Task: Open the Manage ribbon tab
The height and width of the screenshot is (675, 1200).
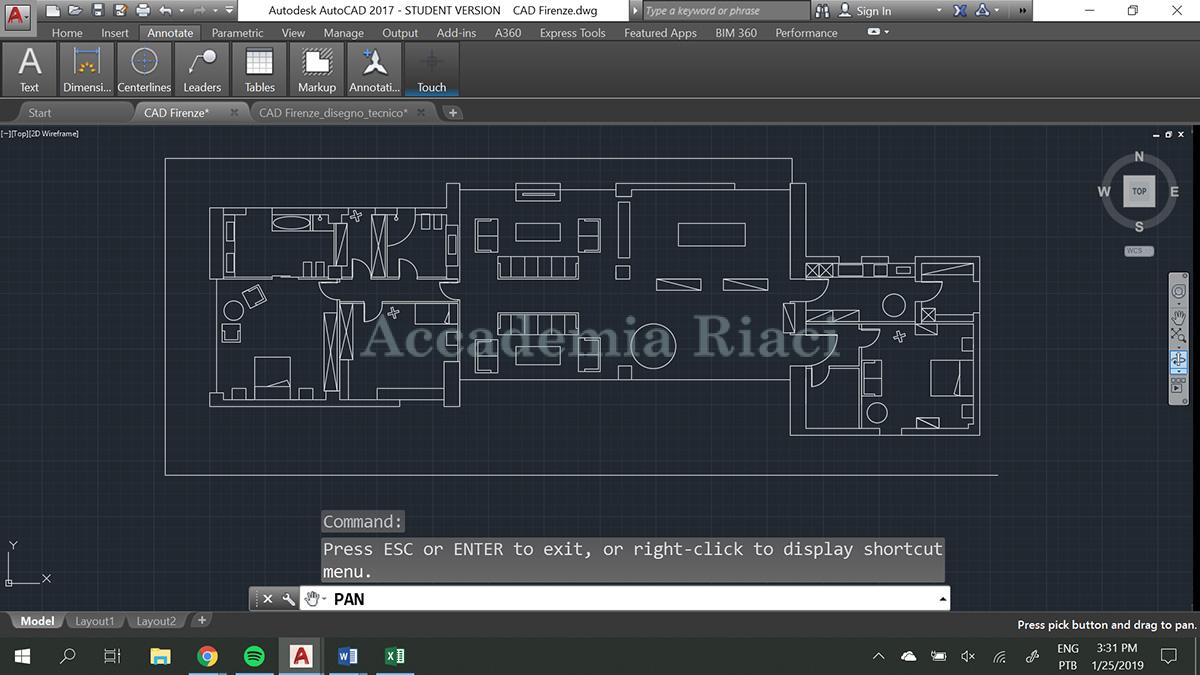Action: (x=343, y=33)
